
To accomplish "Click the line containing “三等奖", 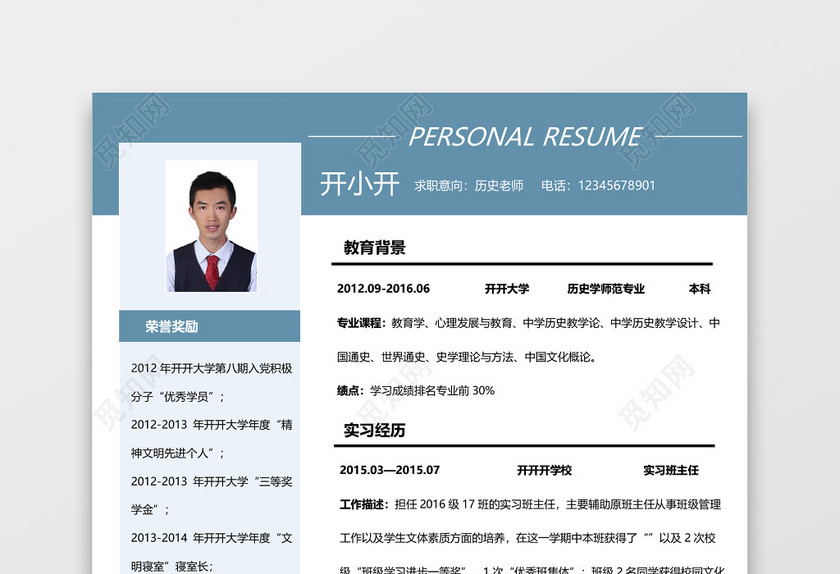I will [212, 481].
